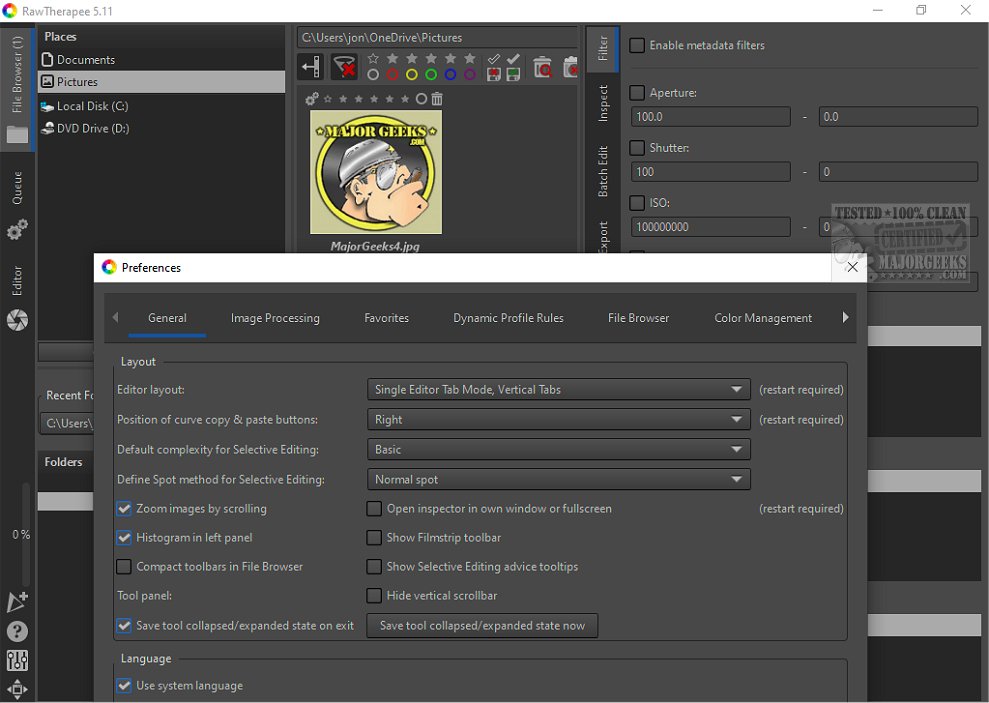Image resolution: width=989 pixels, height=703 pixels.
Task: Open Default complexity for Selective Editing dropdown
Action: [558, 450]
